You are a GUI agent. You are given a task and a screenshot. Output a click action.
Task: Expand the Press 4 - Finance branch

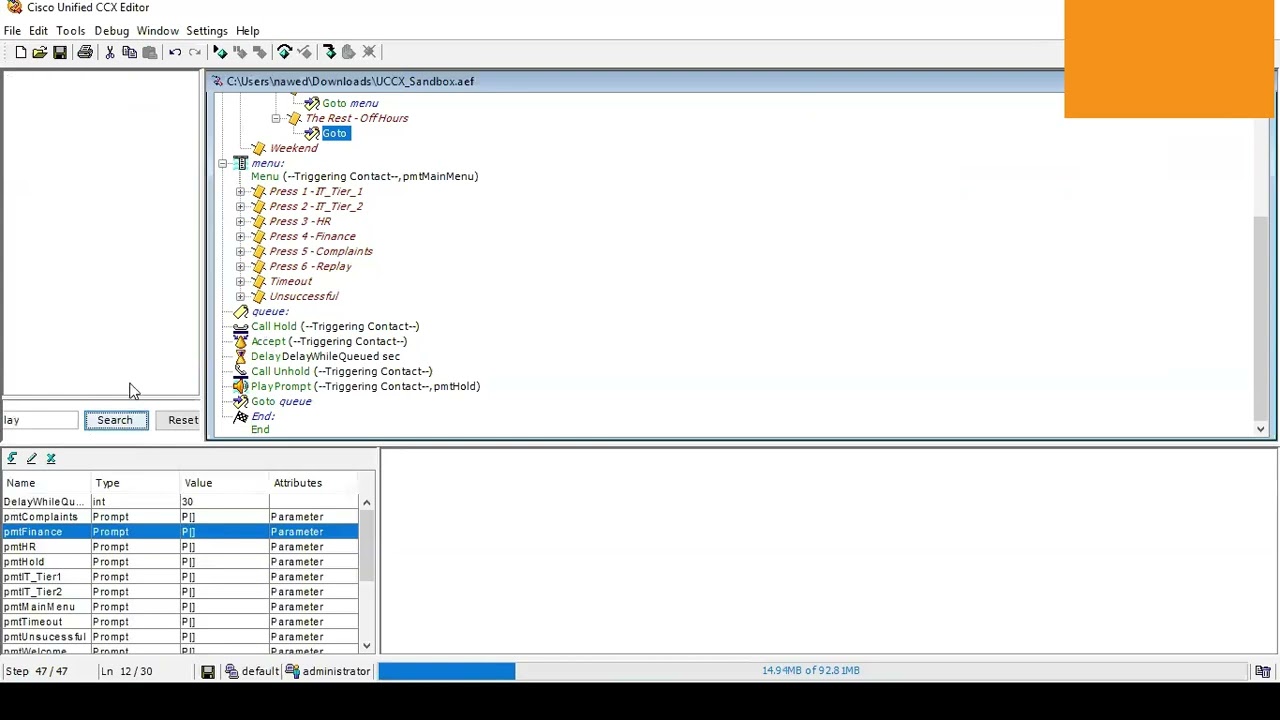click(x=240, y=236)
